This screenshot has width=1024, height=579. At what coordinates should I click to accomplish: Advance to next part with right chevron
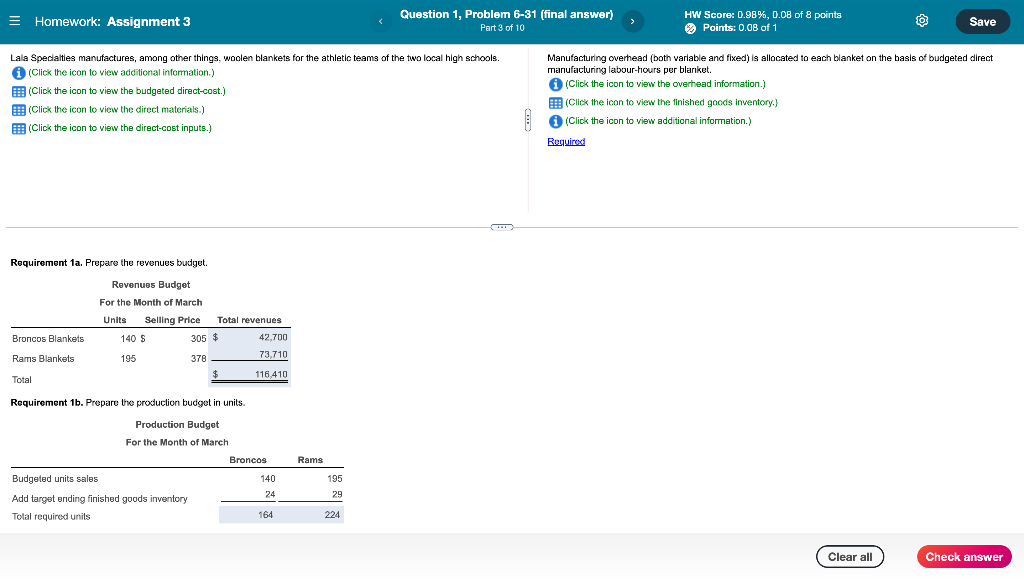pos(631,19)
